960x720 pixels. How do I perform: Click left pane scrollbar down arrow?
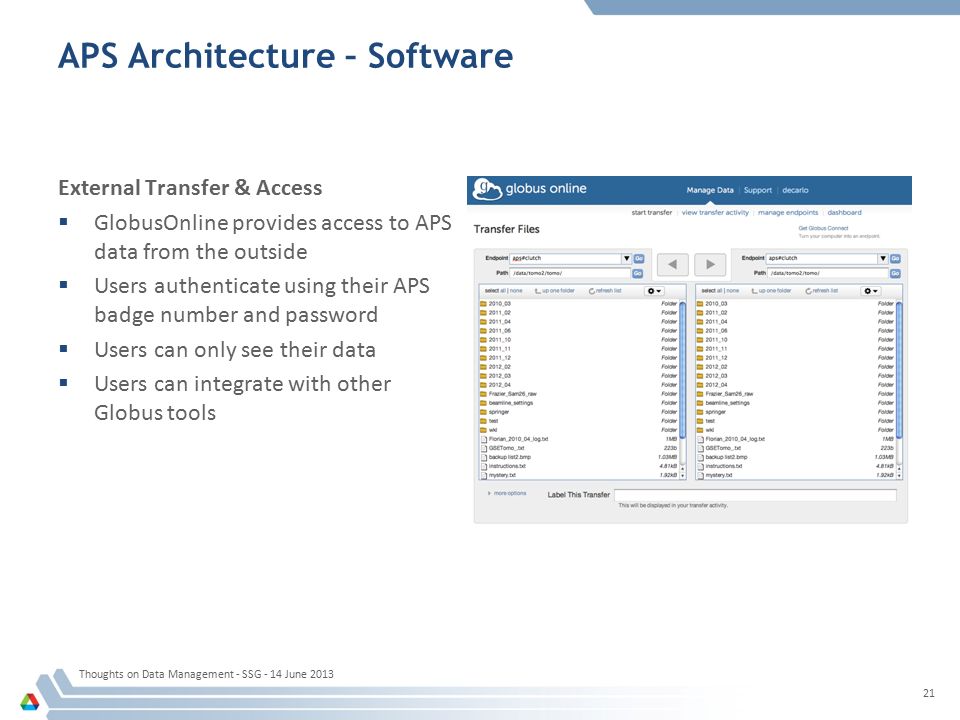pyautogui.click(x=683, y=476)
